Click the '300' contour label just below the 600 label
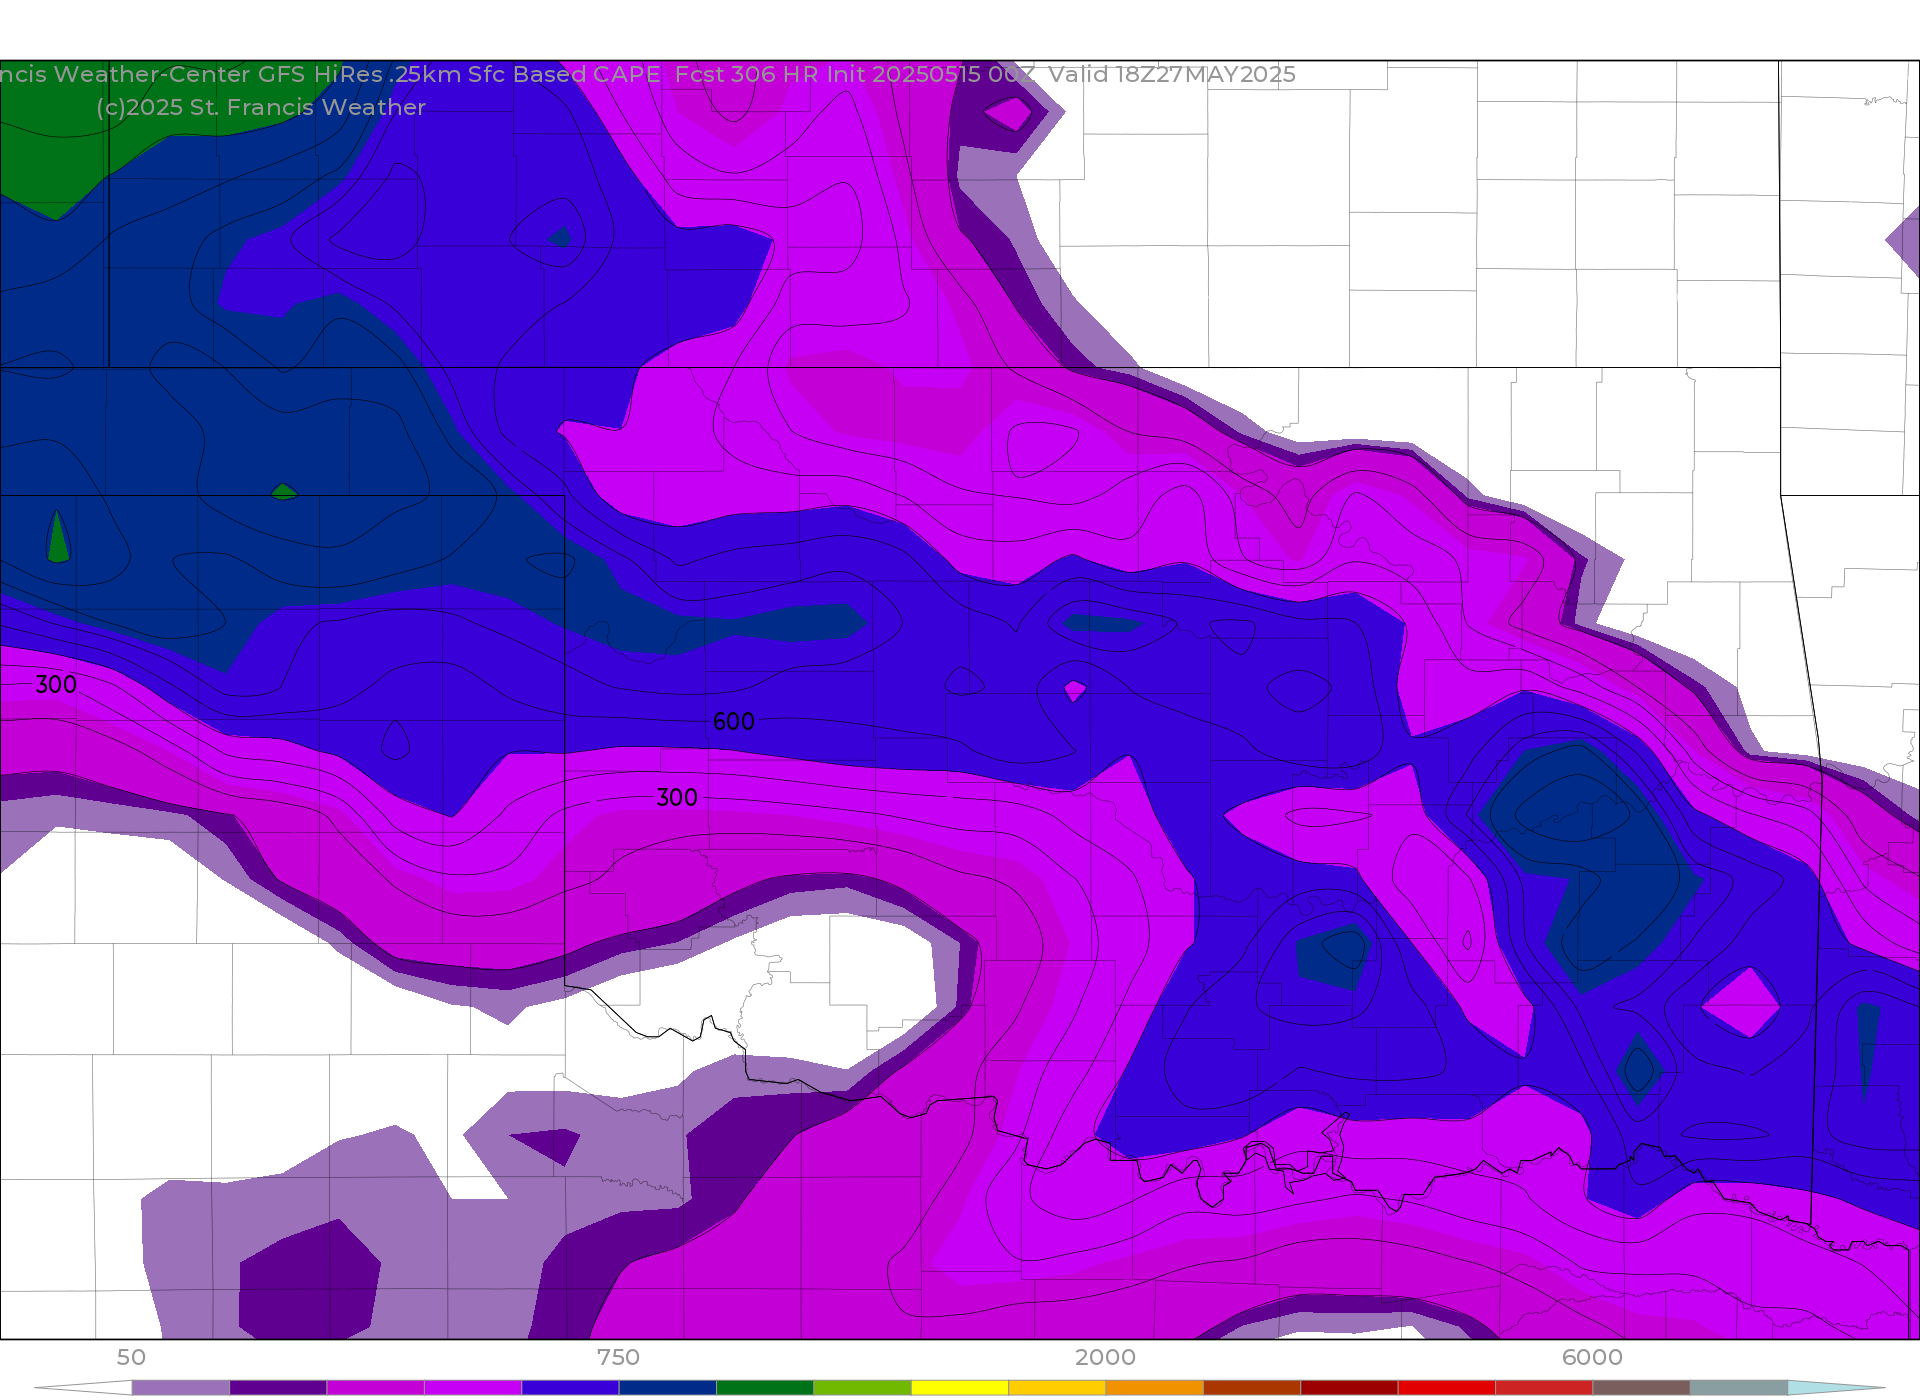Screen dimensions: 1920x1400 coord(677,797)
